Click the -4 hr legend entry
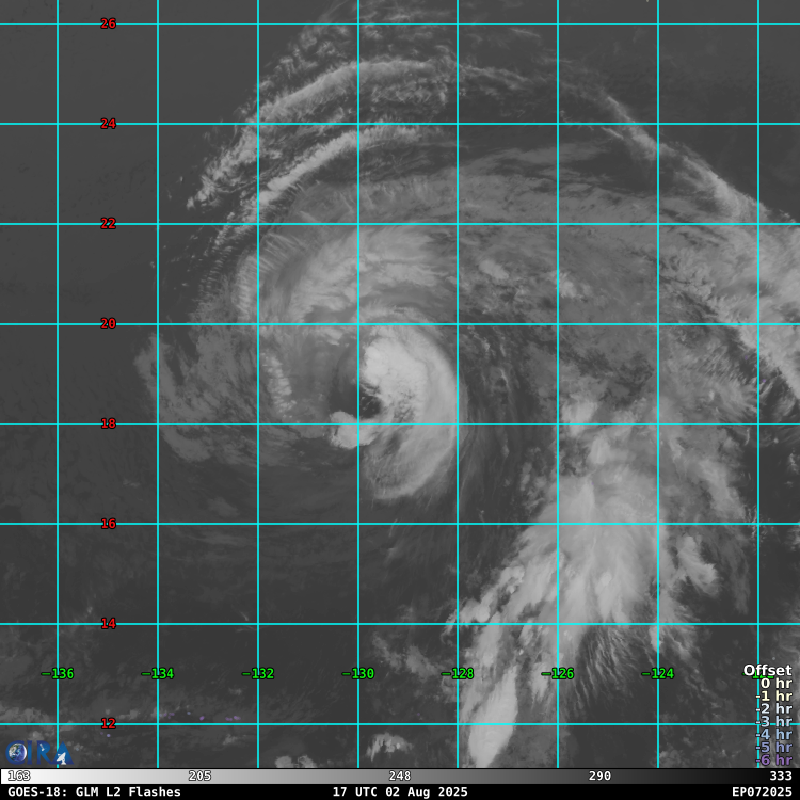Screen dimensions: 800x800 (x=773, y=734)
